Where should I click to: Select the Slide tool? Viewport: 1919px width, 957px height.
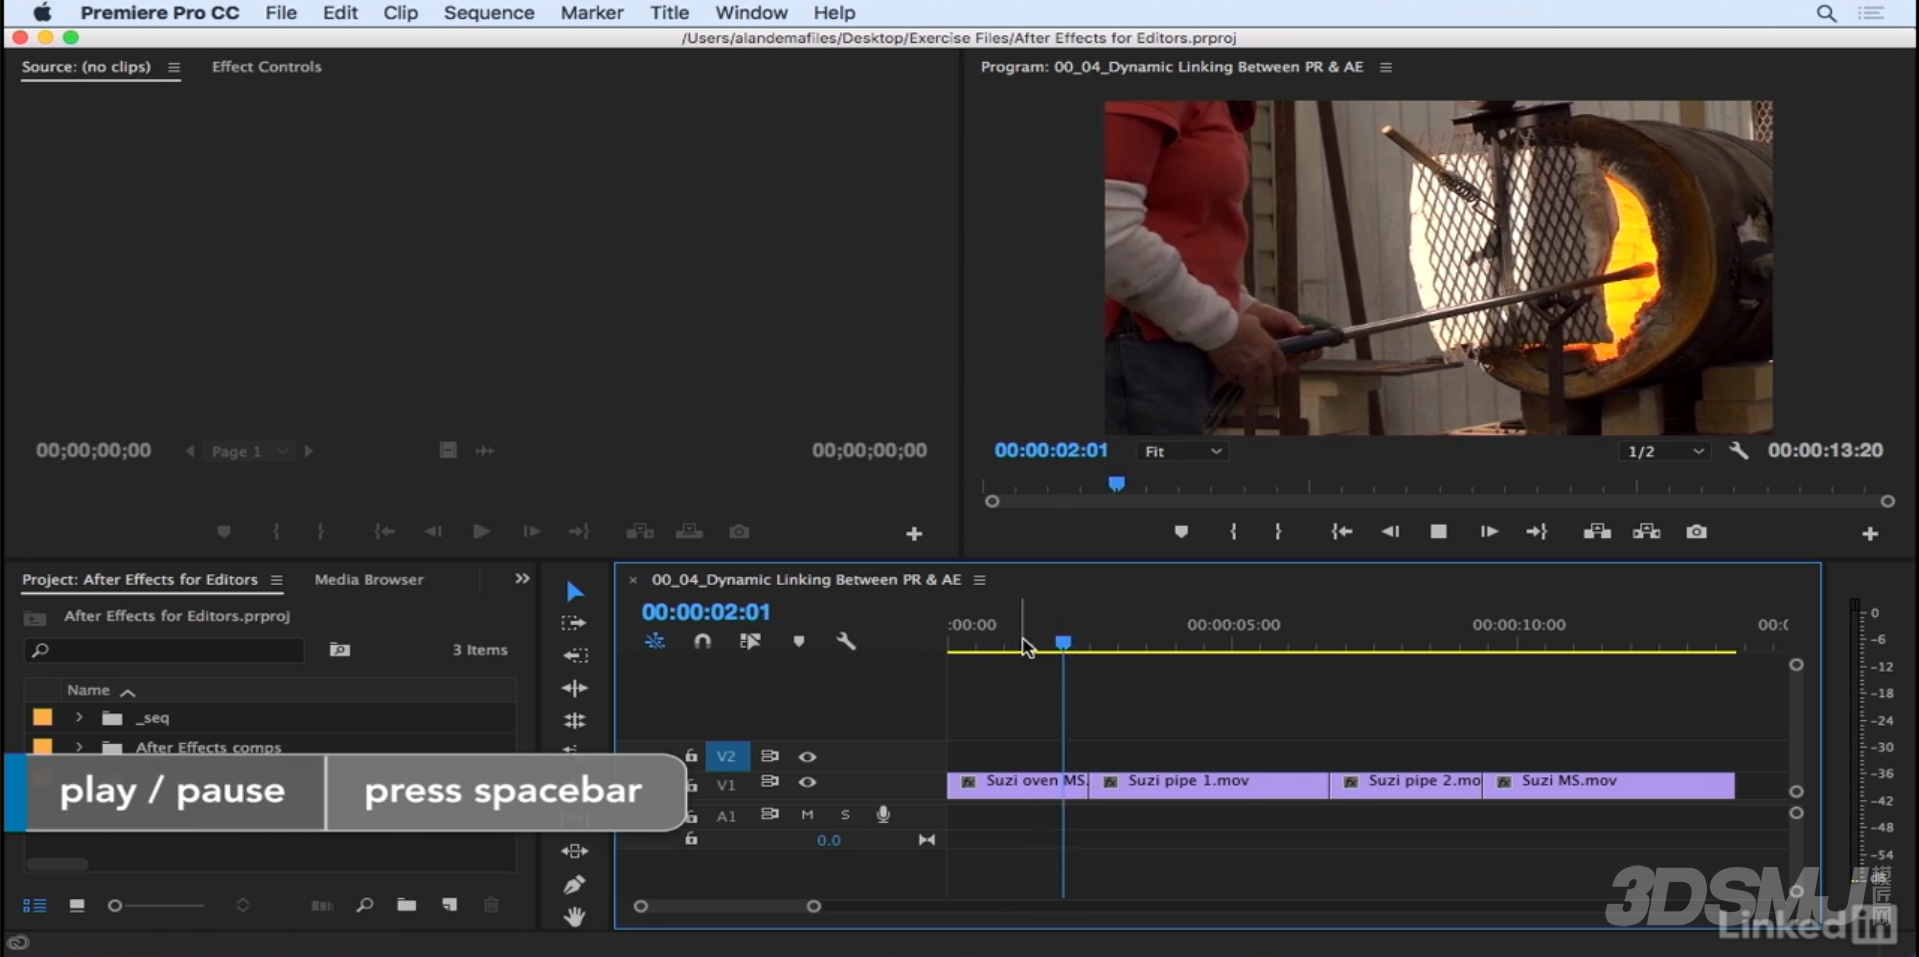tap(574, 851)
